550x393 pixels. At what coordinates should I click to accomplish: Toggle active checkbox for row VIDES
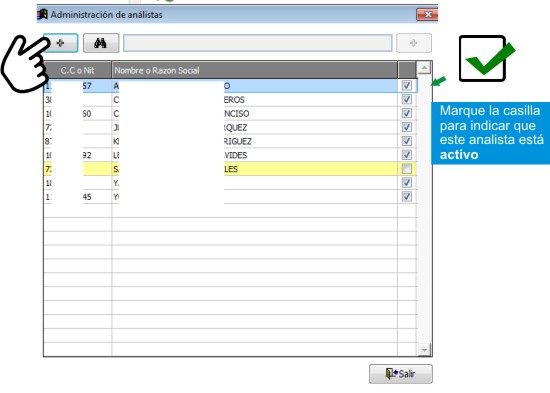pyautogui.click(x=407, y=155)
